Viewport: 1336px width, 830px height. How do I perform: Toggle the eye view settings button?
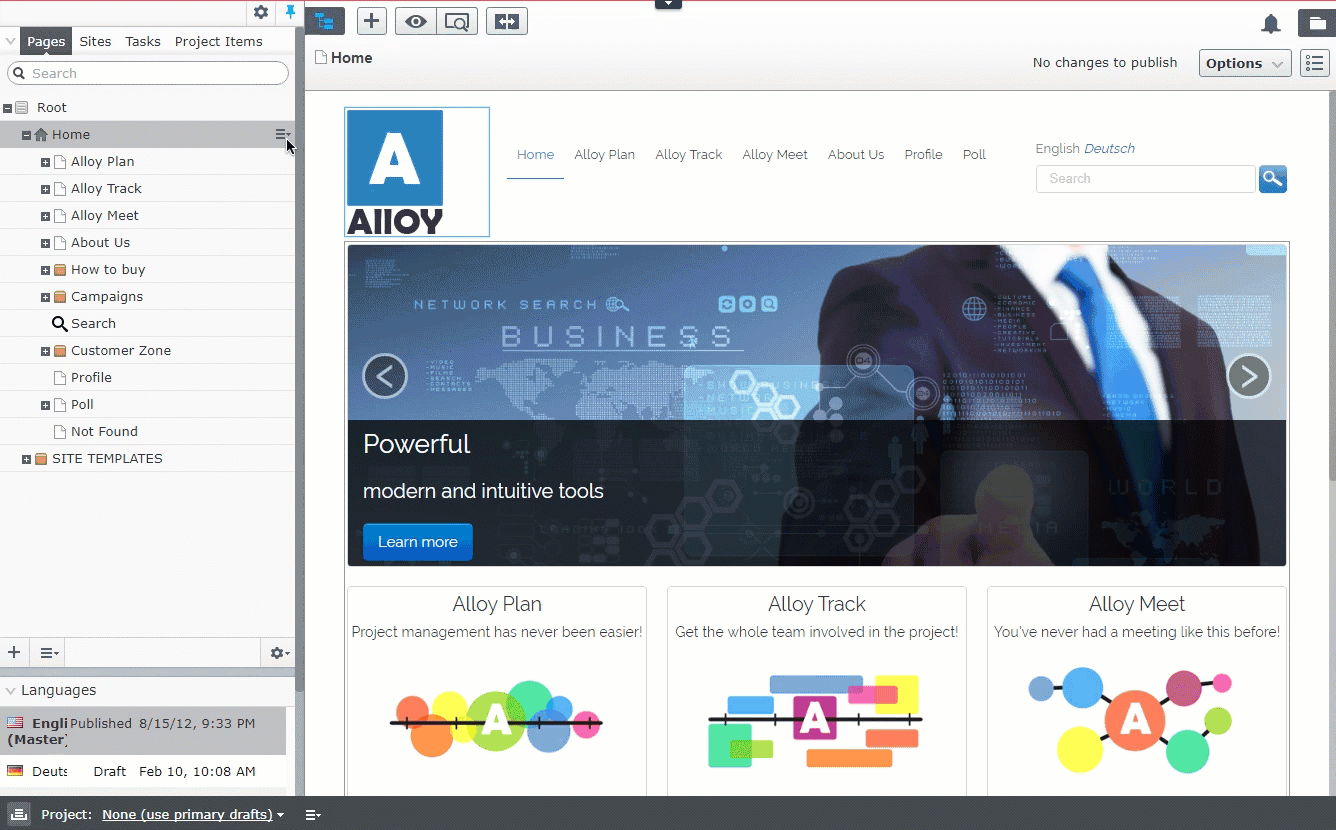(415, 21)
